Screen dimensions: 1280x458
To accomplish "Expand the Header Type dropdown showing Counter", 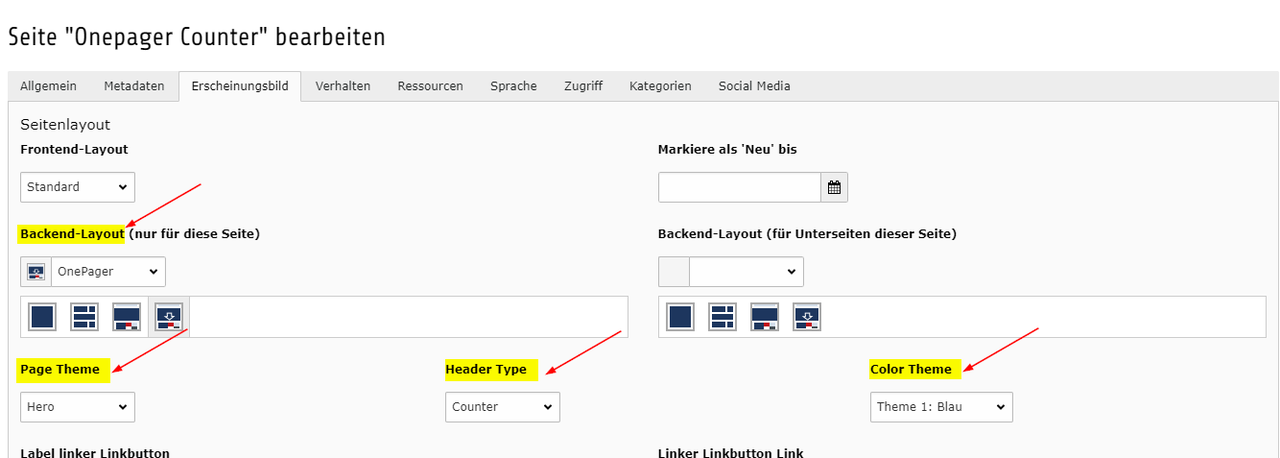I will (502, 407).
